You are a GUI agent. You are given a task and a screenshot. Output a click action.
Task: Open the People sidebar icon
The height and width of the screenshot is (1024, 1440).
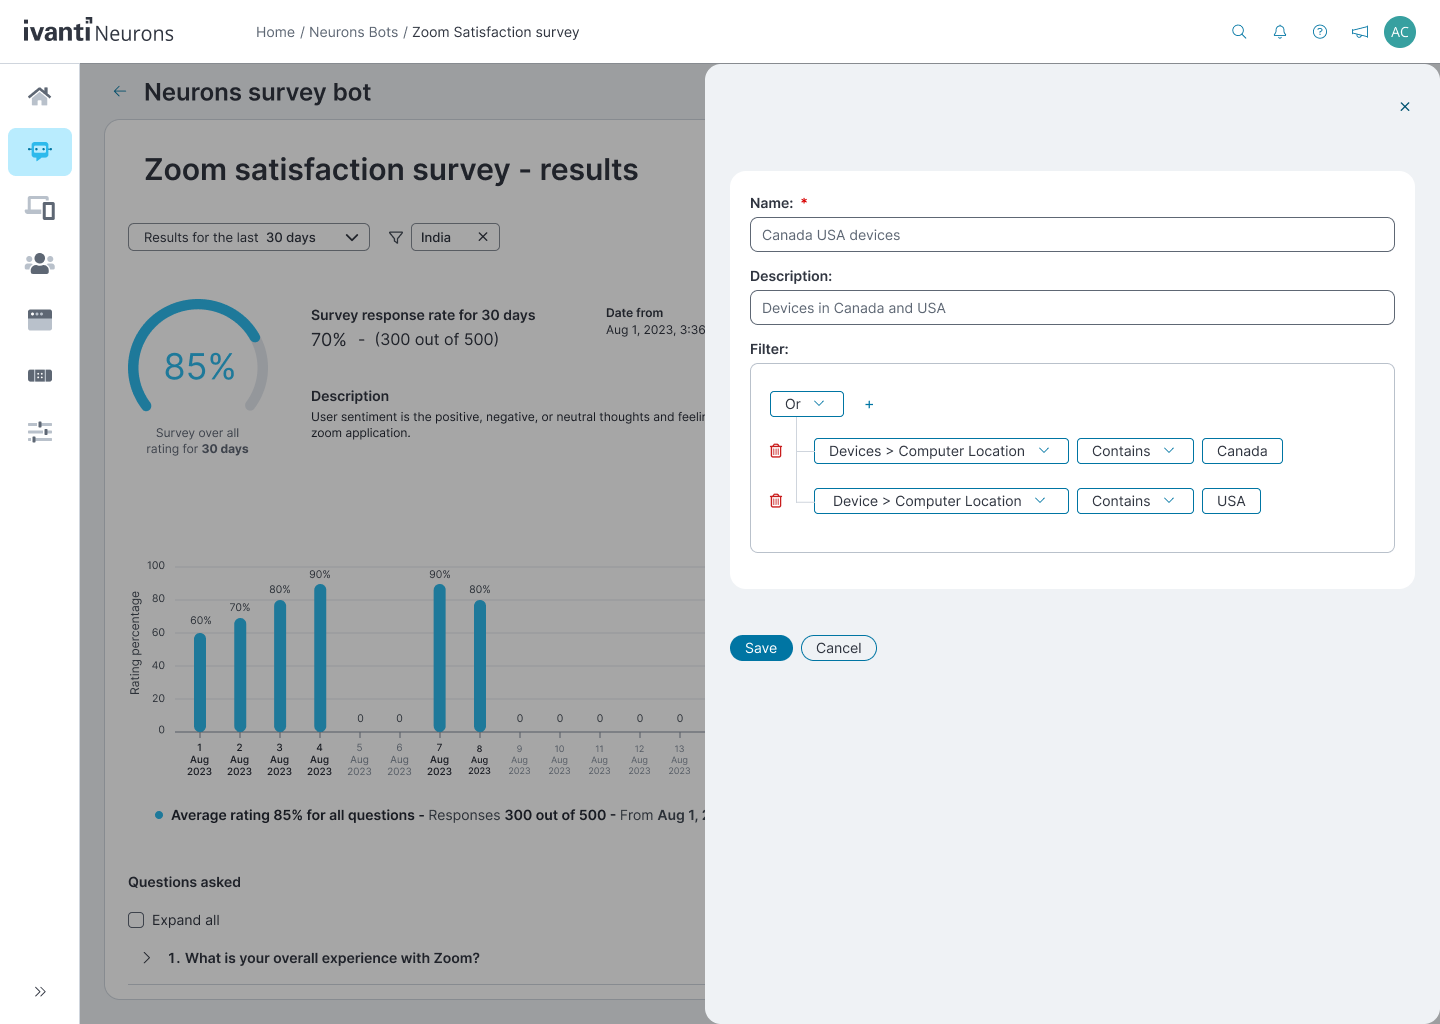(x=40, y=264)
